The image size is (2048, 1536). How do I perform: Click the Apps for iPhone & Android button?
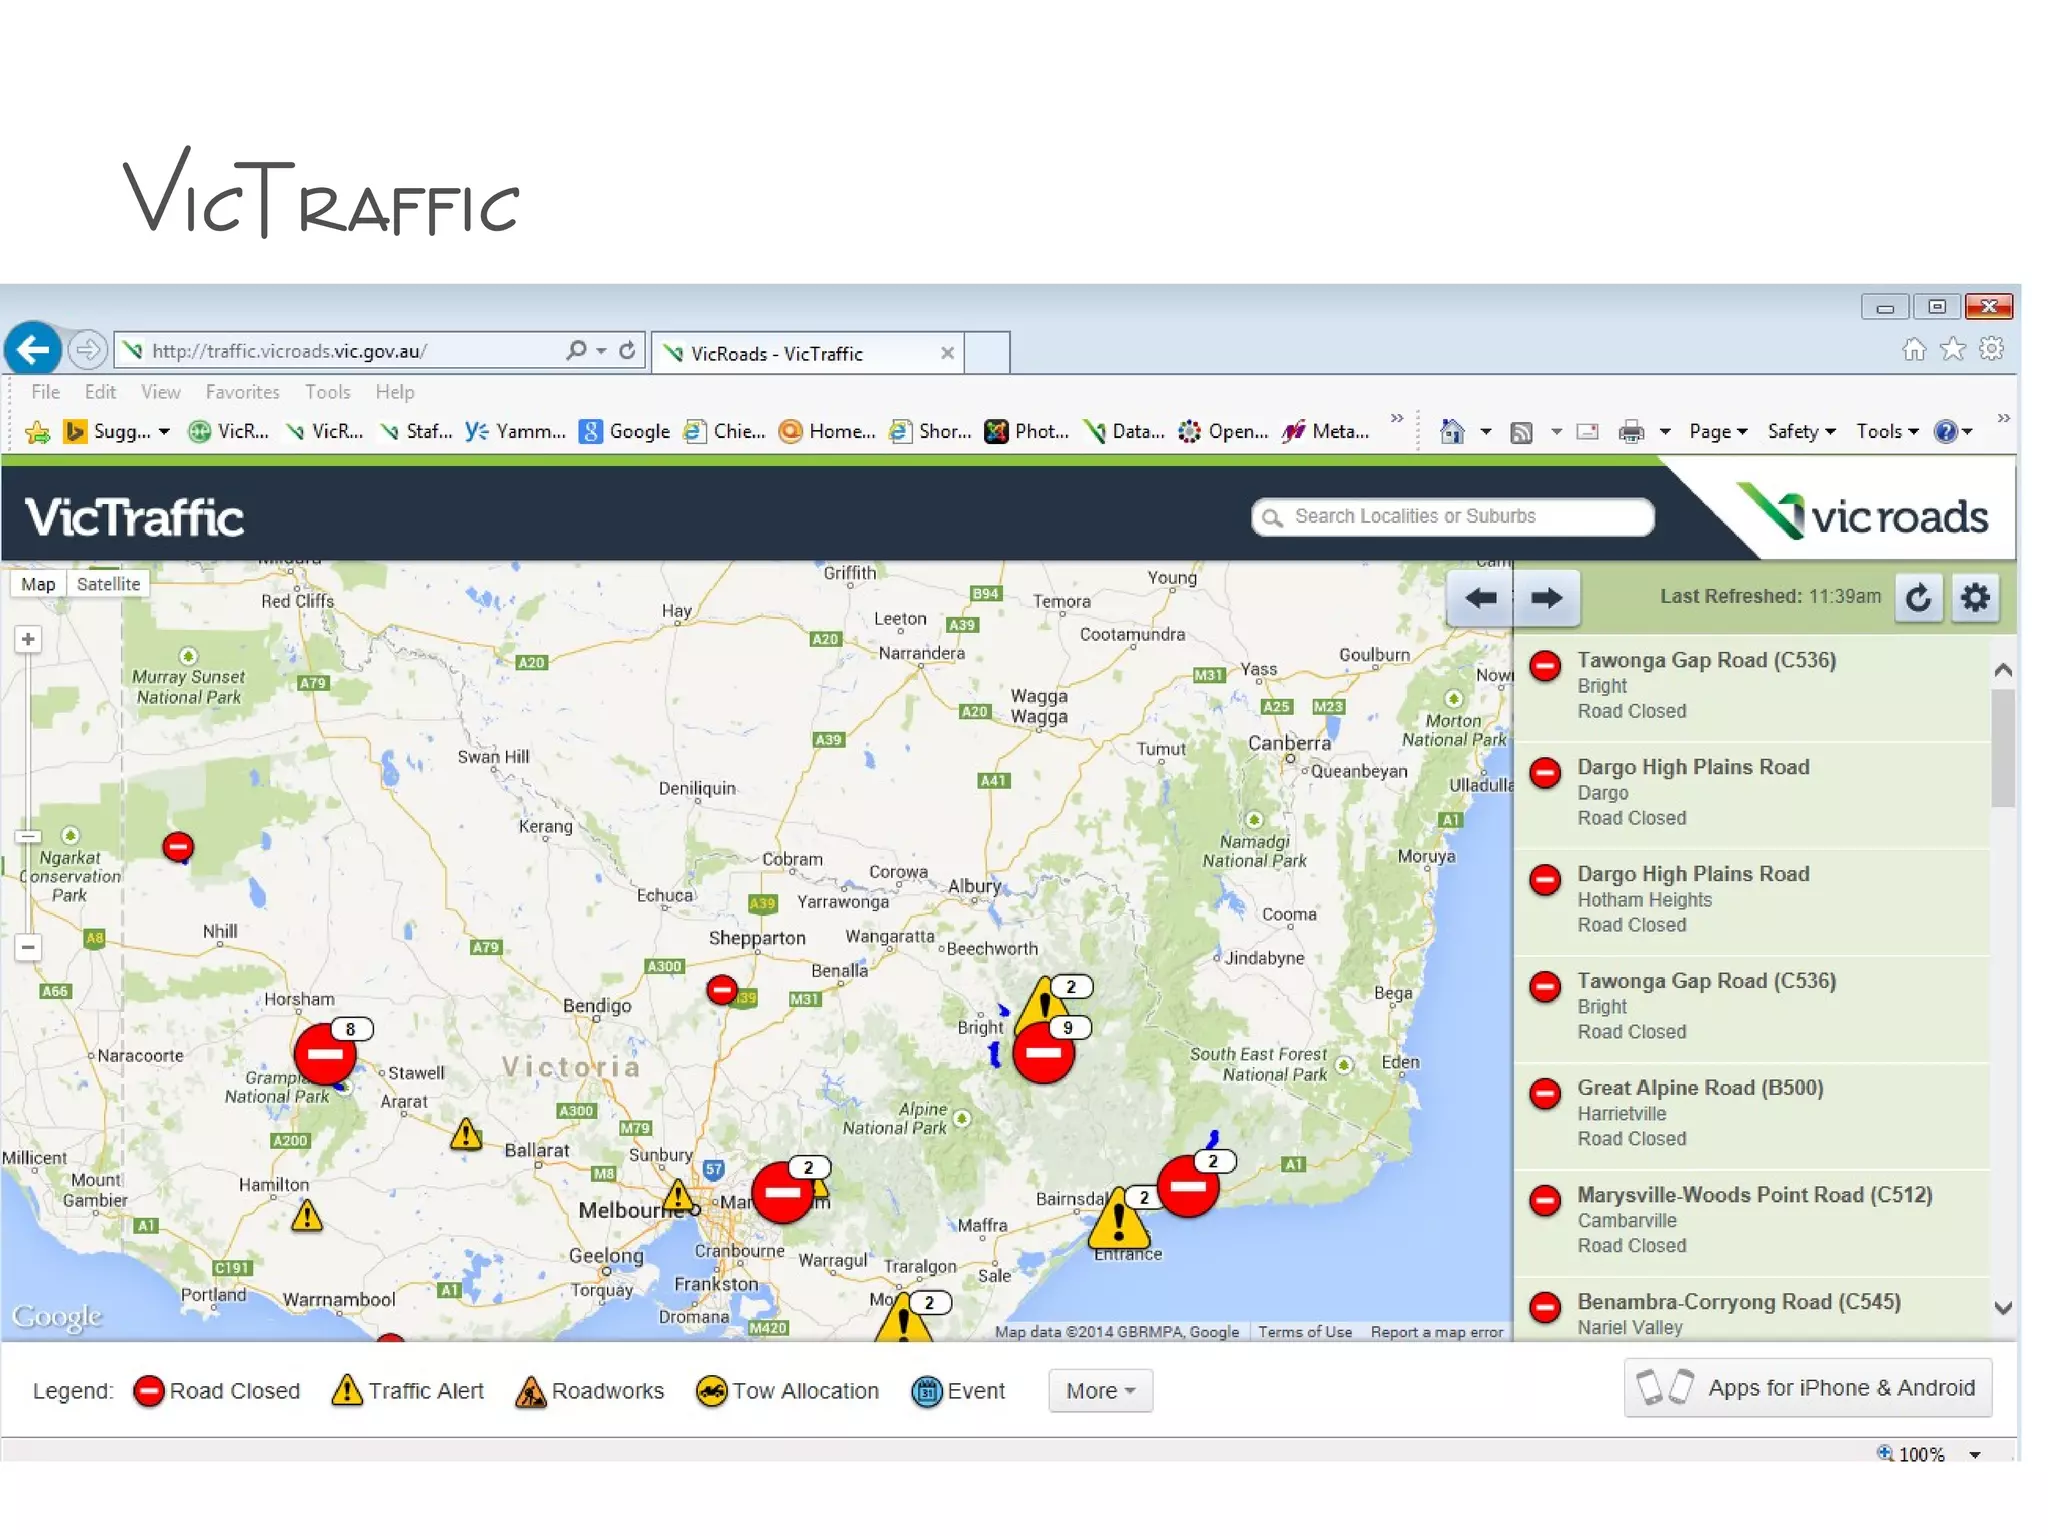pos(1808,1388)
